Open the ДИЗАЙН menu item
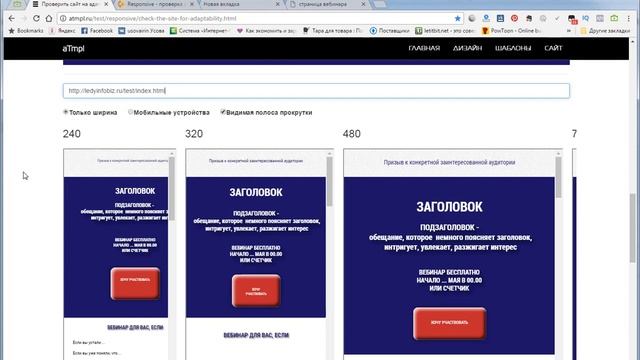The width and height of the screenshot is (640, 360). (x=467, y=48)
